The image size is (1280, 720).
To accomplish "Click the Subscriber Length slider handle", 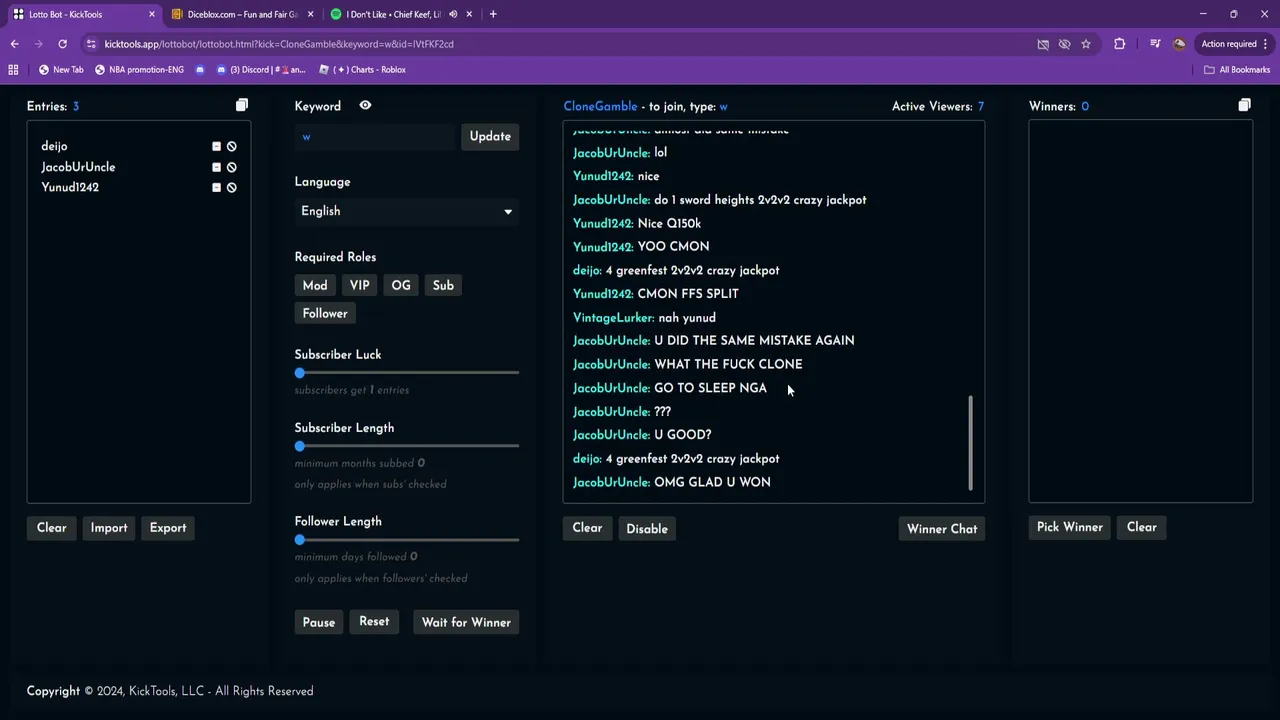I will 299,446.
